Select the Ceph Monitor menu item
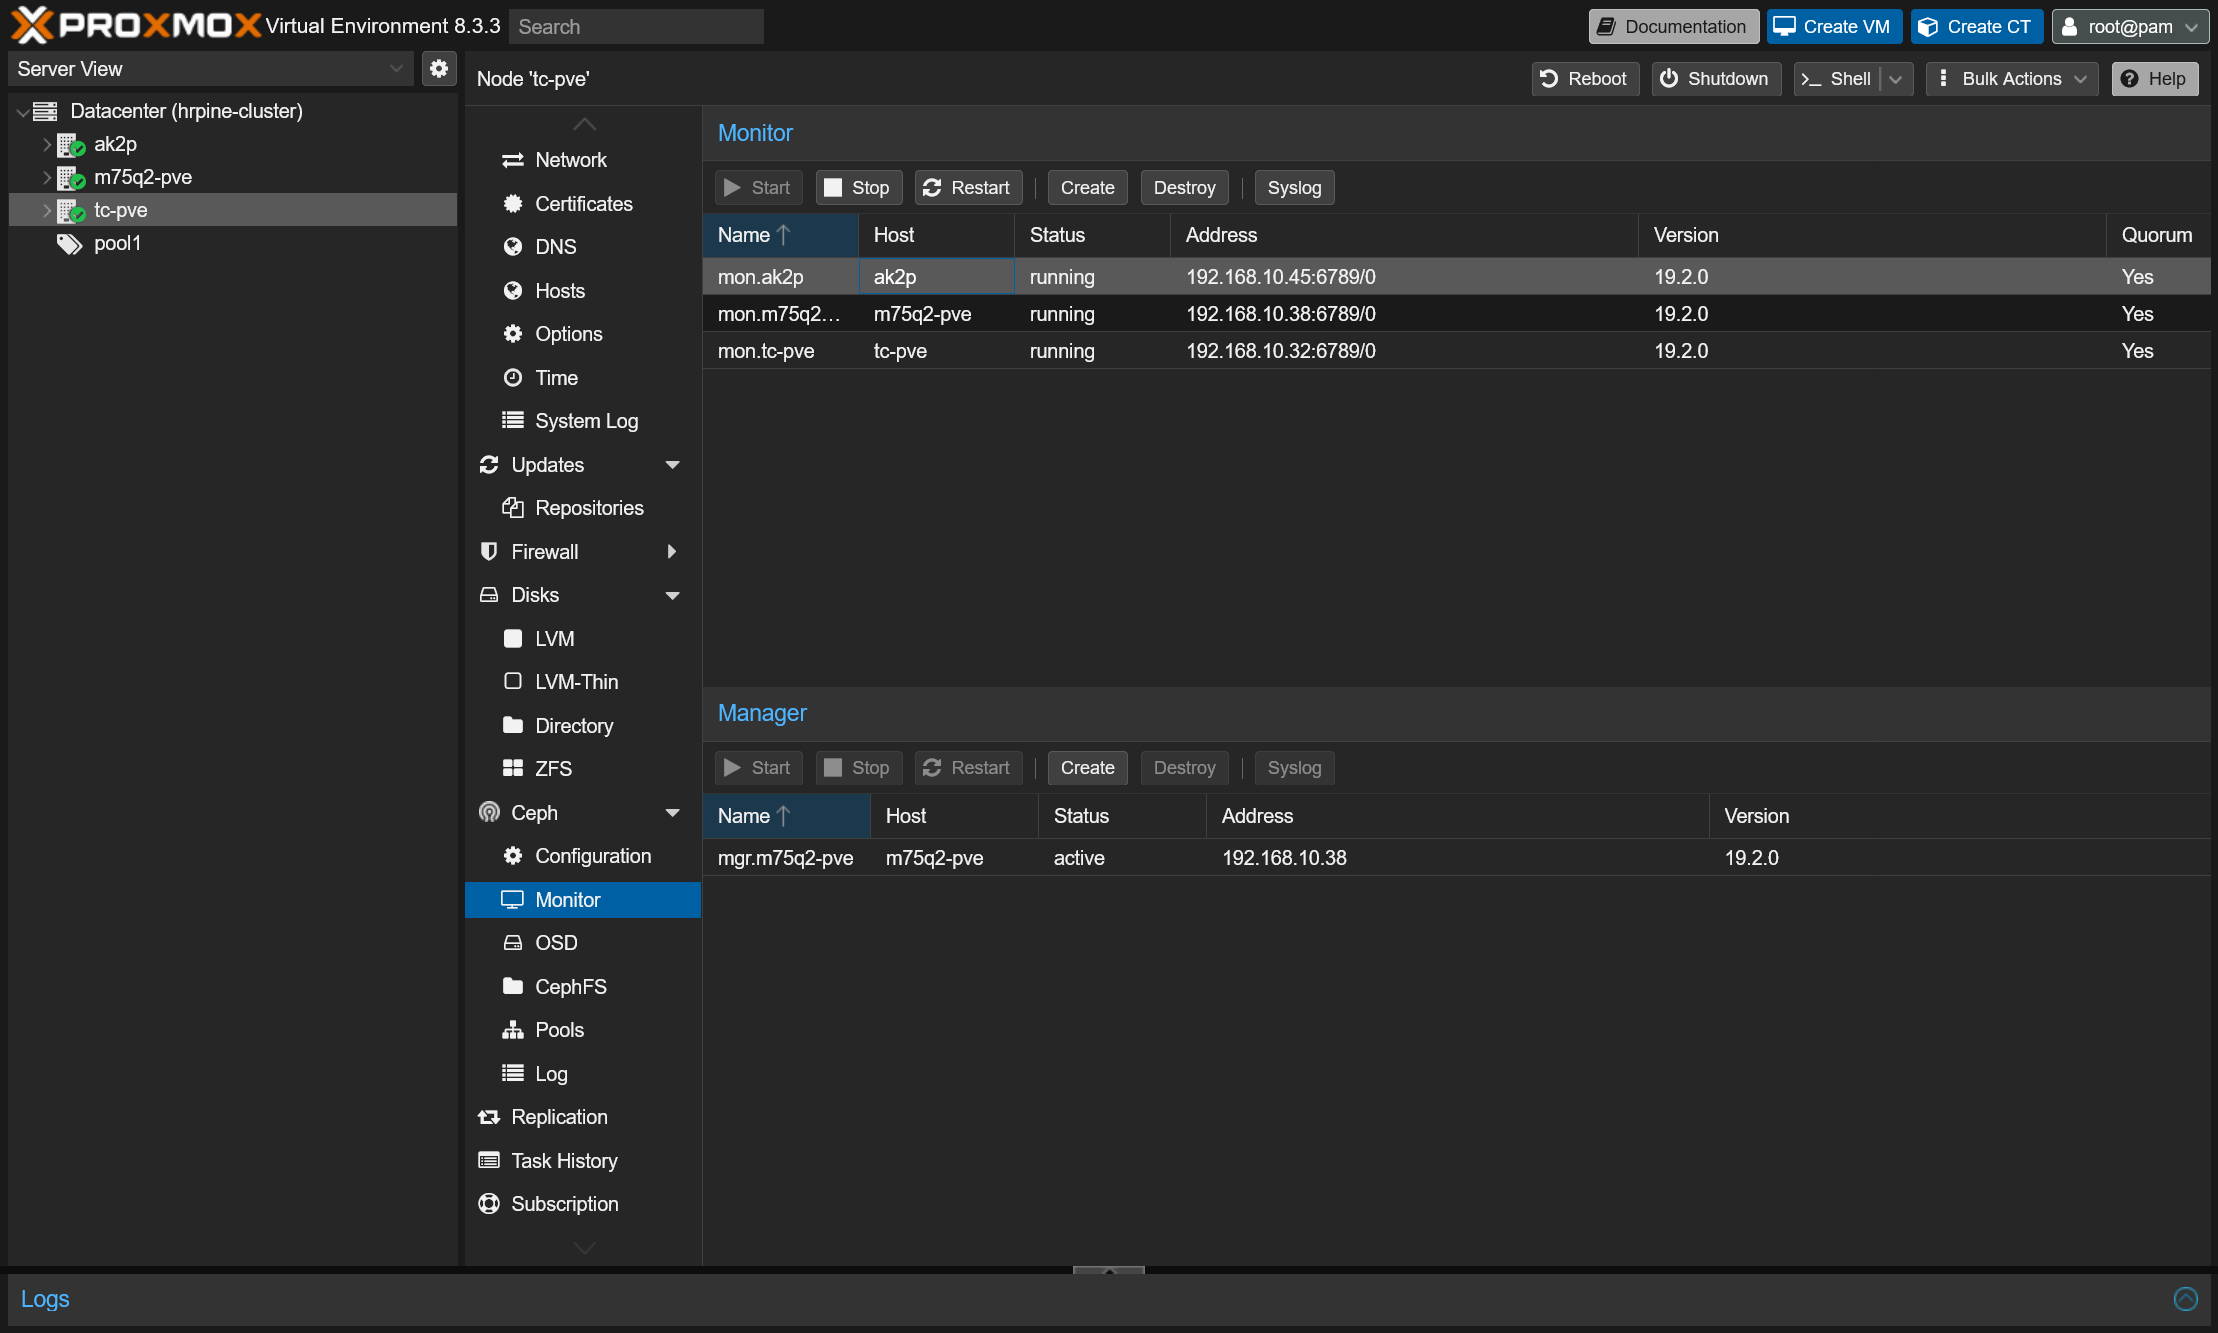 (583, 900)
